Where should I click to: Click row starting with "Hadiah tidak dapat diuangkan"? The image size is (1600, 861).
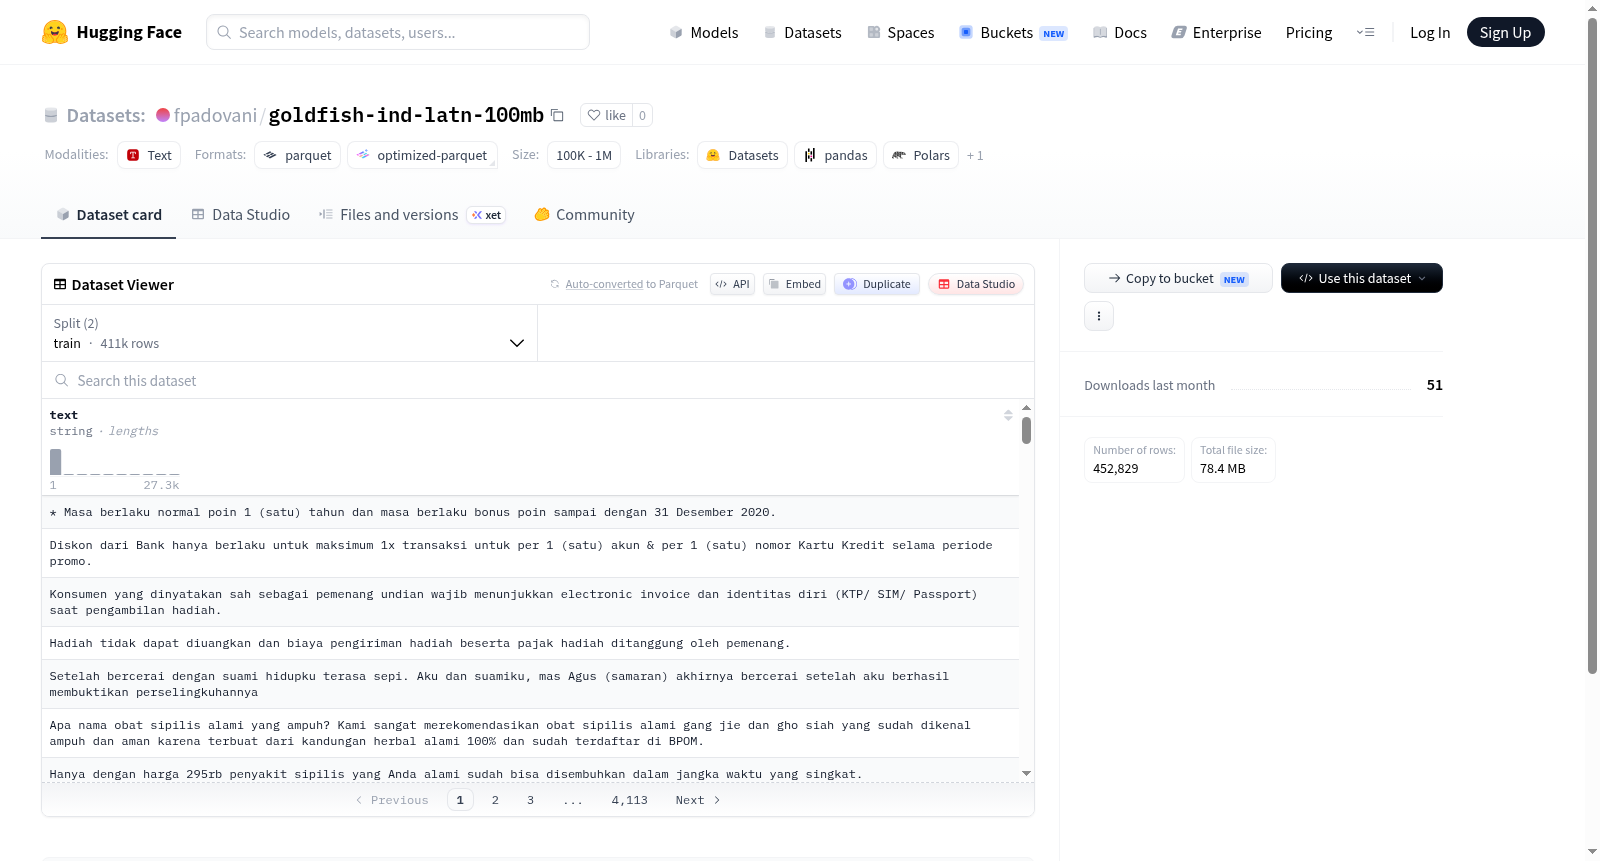pyautogui.click(x=530, y=643)
